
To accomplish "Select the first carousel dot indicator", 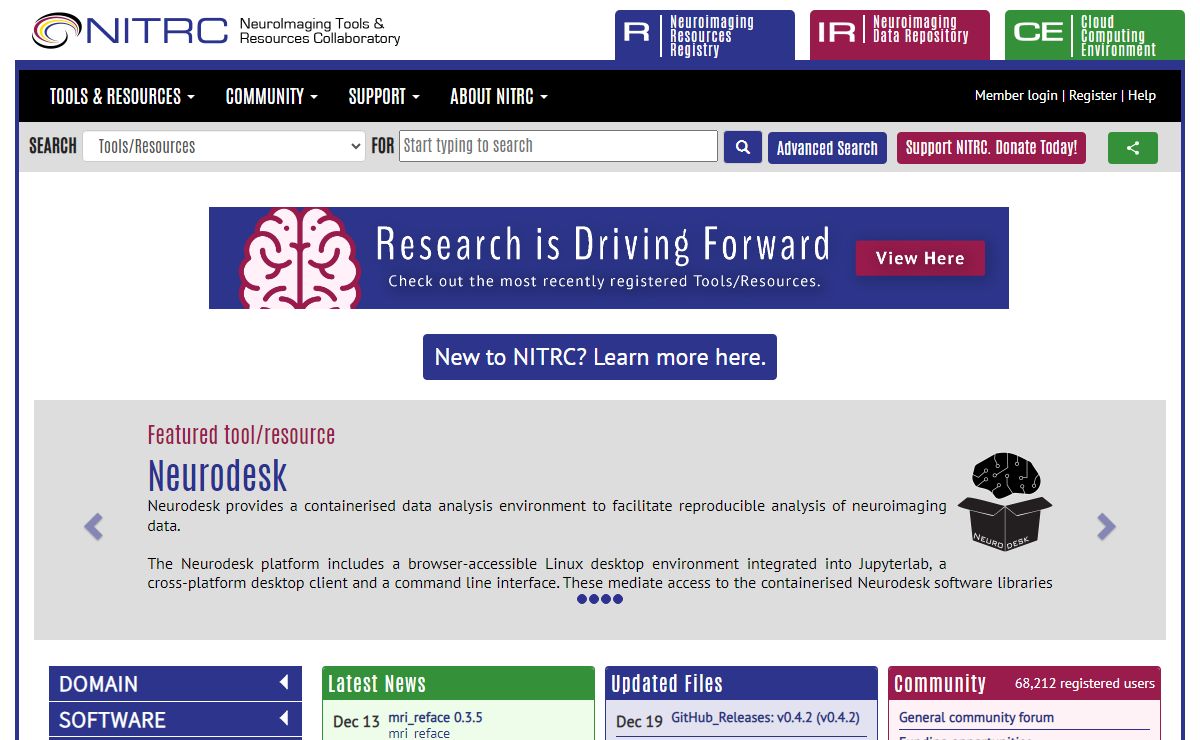I will 582,599.
